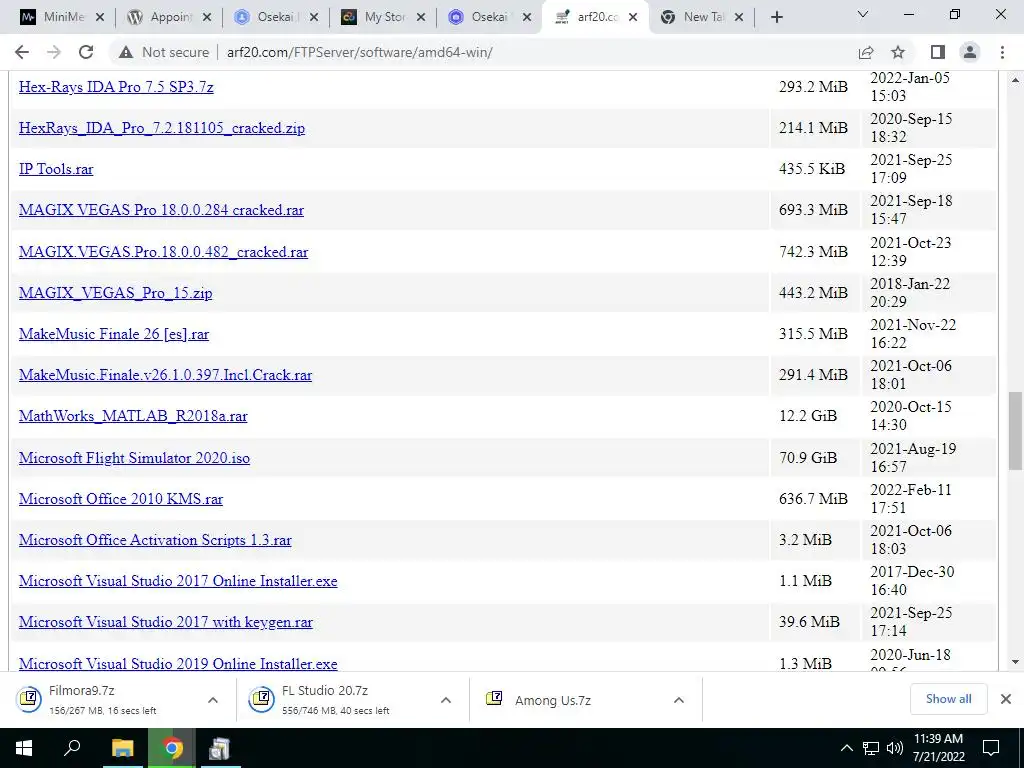Open Microsoft Office 2010 KMS.rar link
This screenshot has height=768, width=1024.
tap(121, 499)
